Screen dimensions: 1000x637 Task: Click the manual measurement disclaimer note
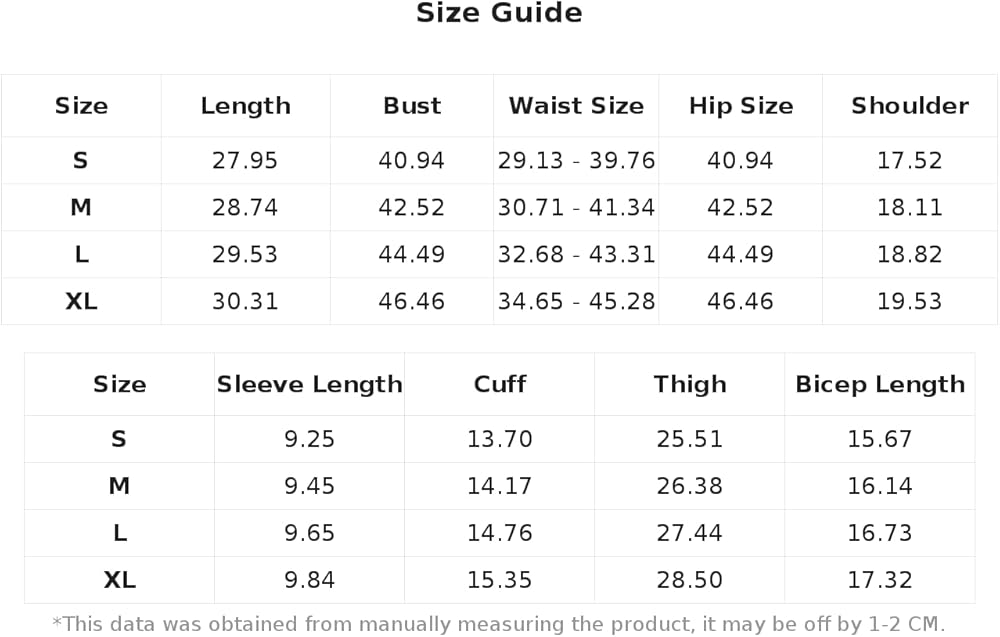tap(498, 624)
